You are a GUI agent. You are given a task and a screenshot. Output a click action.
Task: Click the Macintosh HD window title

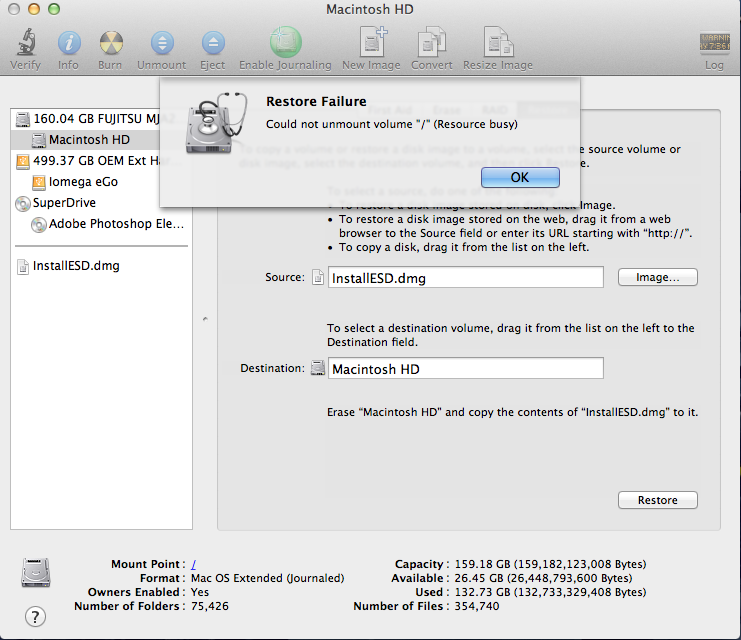tap(370, 9)
